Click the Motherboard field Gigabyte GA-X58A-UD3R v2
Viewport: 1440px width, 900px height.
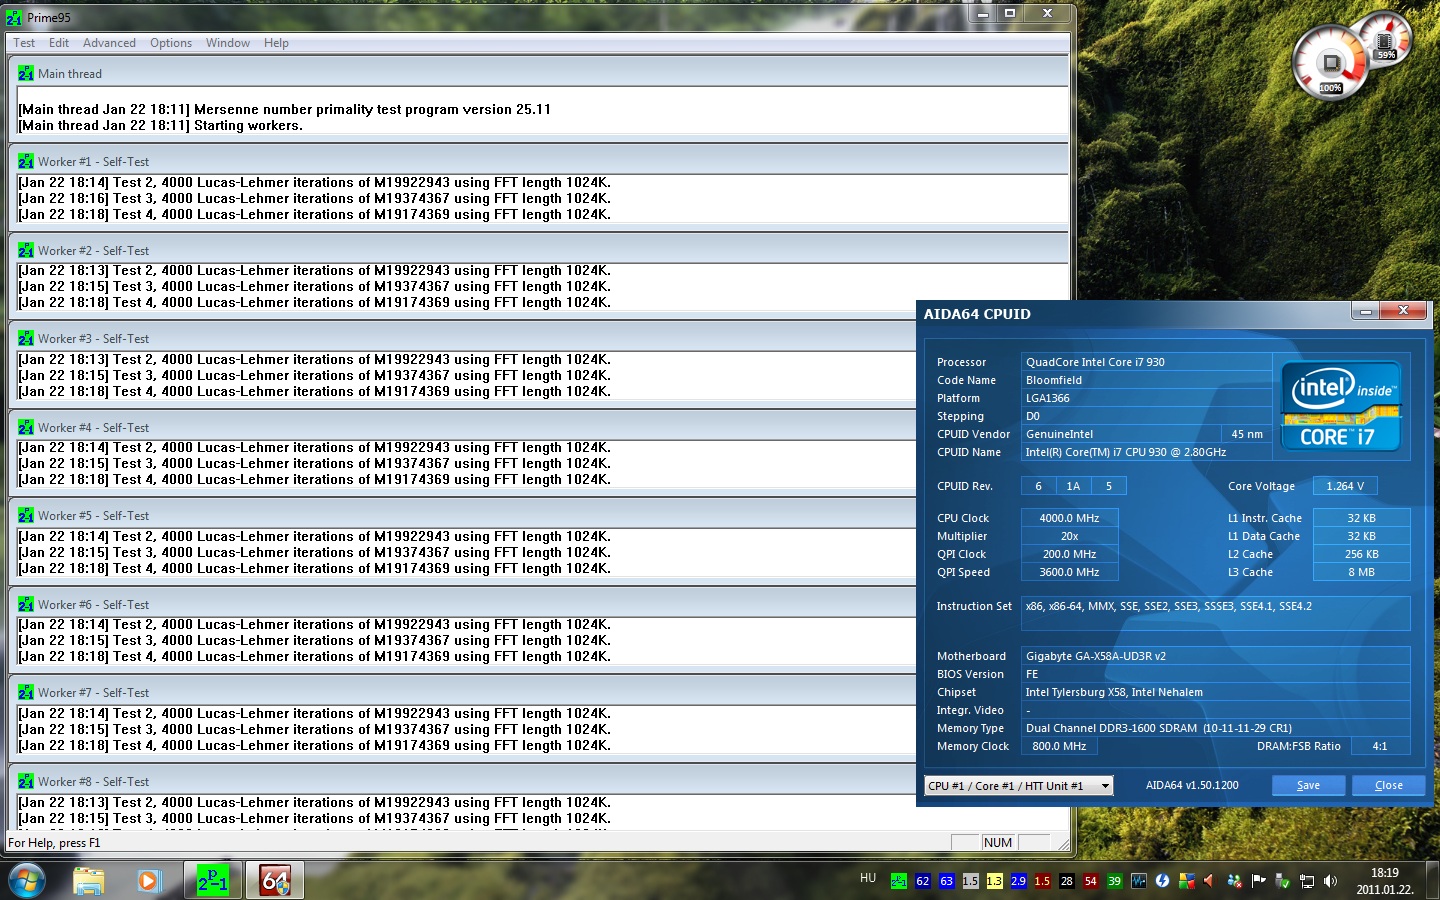1215,656
